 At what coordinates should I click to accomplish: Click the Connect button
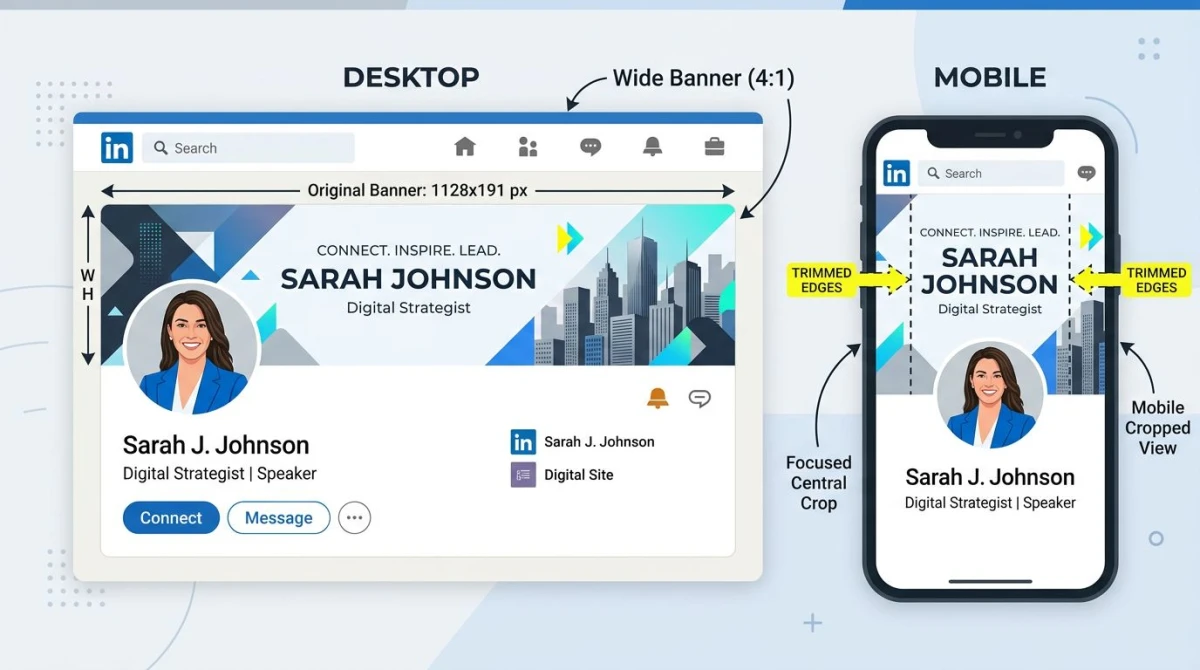coord(171,518)
